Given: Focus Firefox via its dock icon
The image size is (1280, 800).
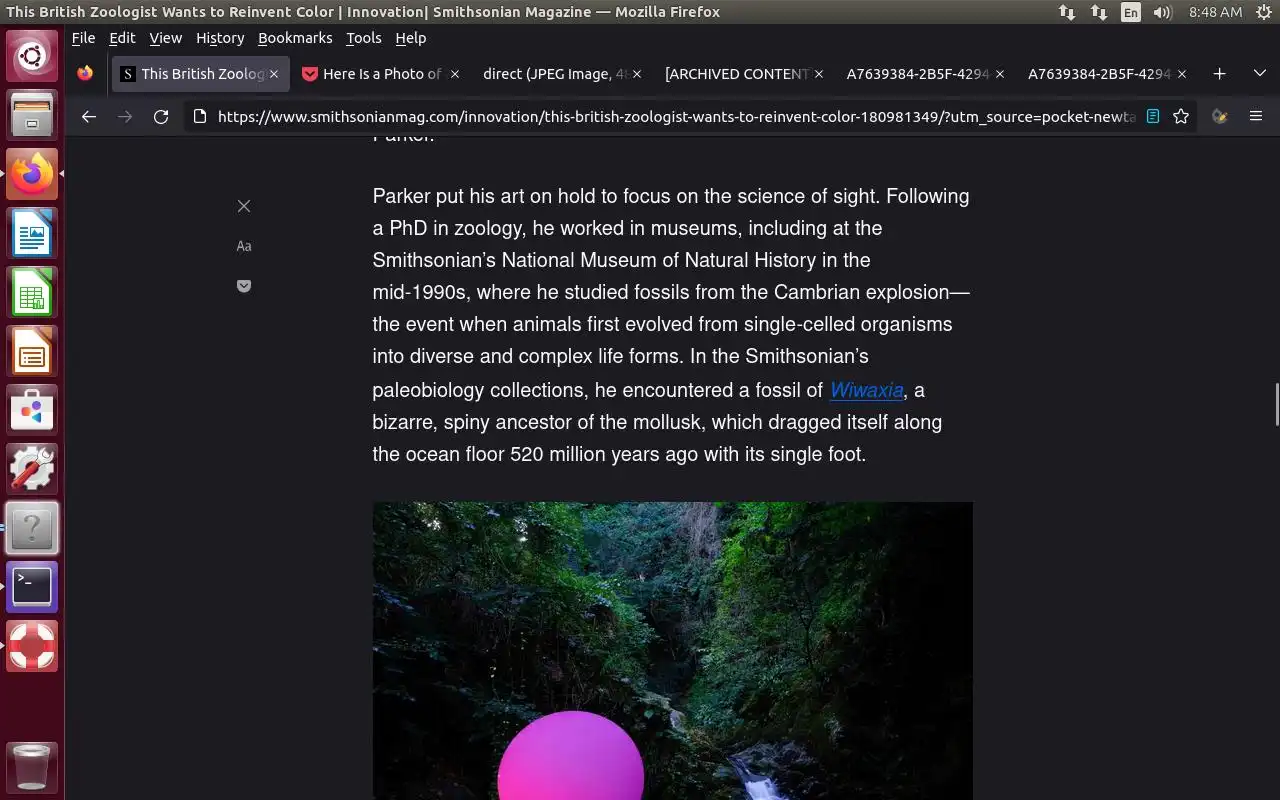Looking at the screenshot, I should (x=32, y=174).
